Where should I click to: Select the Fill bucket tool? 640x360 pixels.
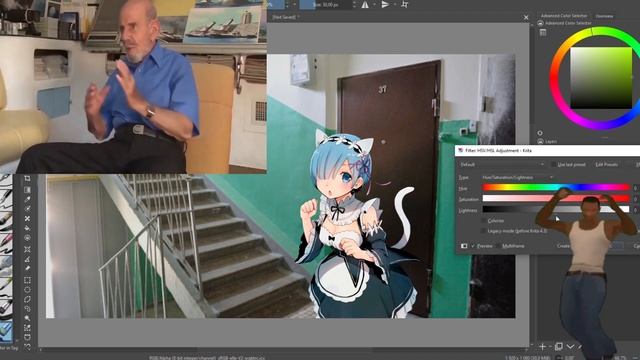(27, 228)
